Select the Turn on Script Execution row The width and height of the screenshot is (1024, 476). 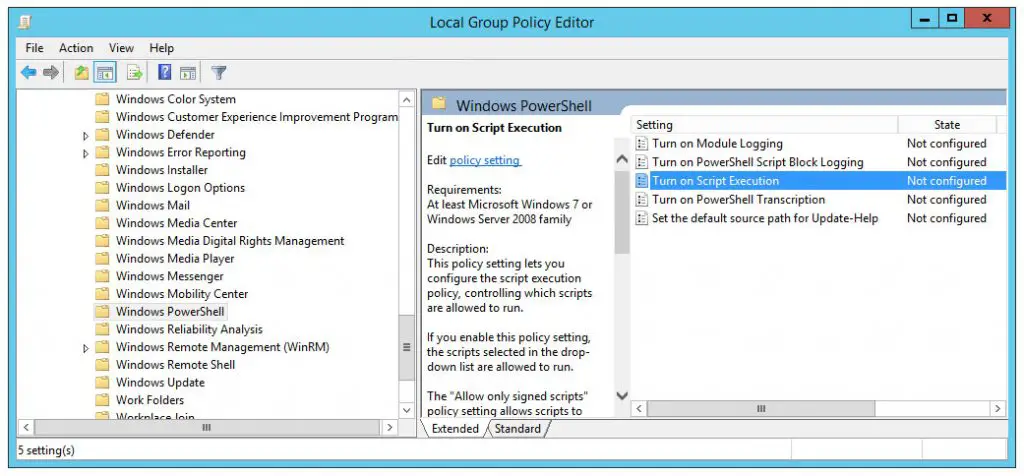click(819, 181)
